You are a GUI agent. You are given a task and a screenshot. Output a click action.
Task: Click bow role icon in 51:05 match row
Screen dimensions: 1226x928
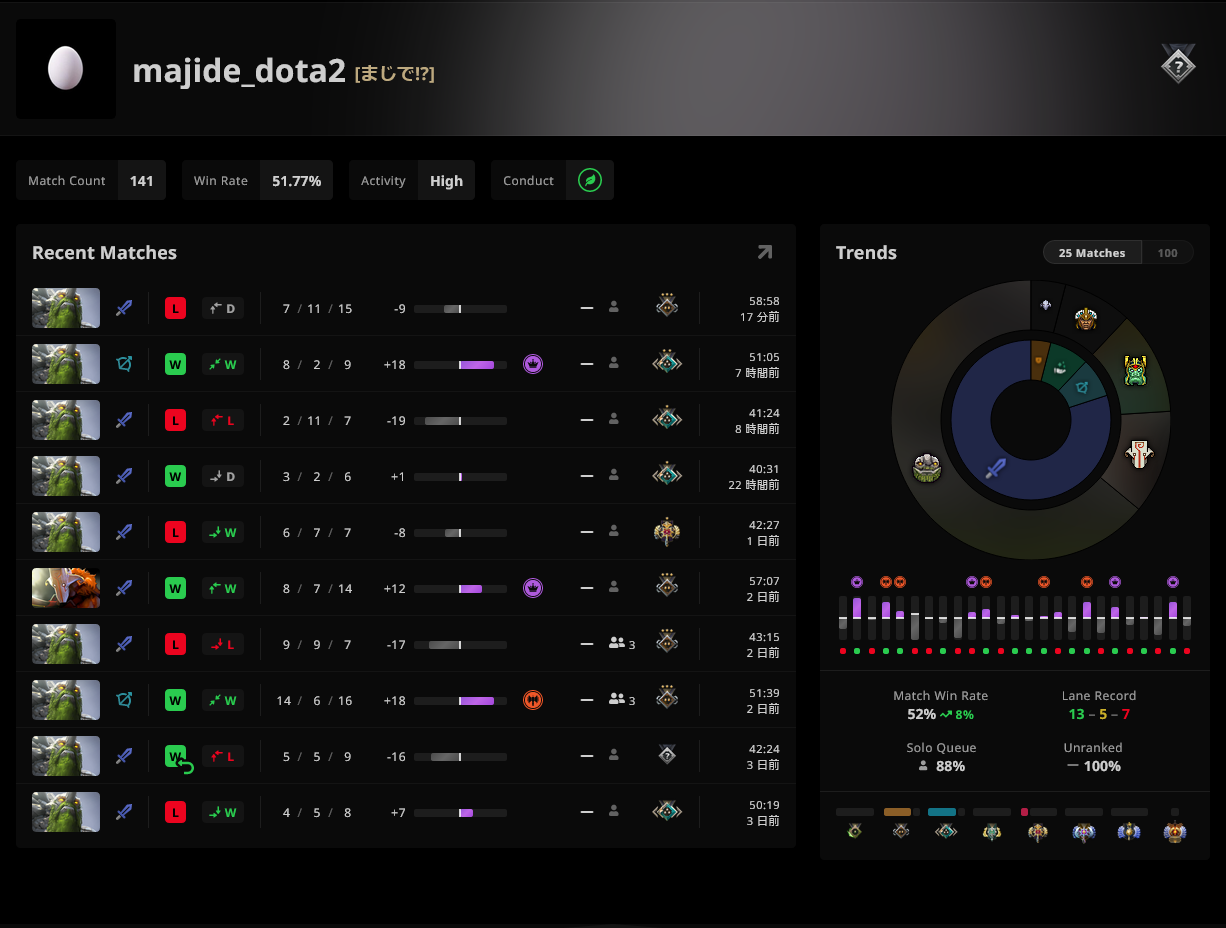[124, 364]
